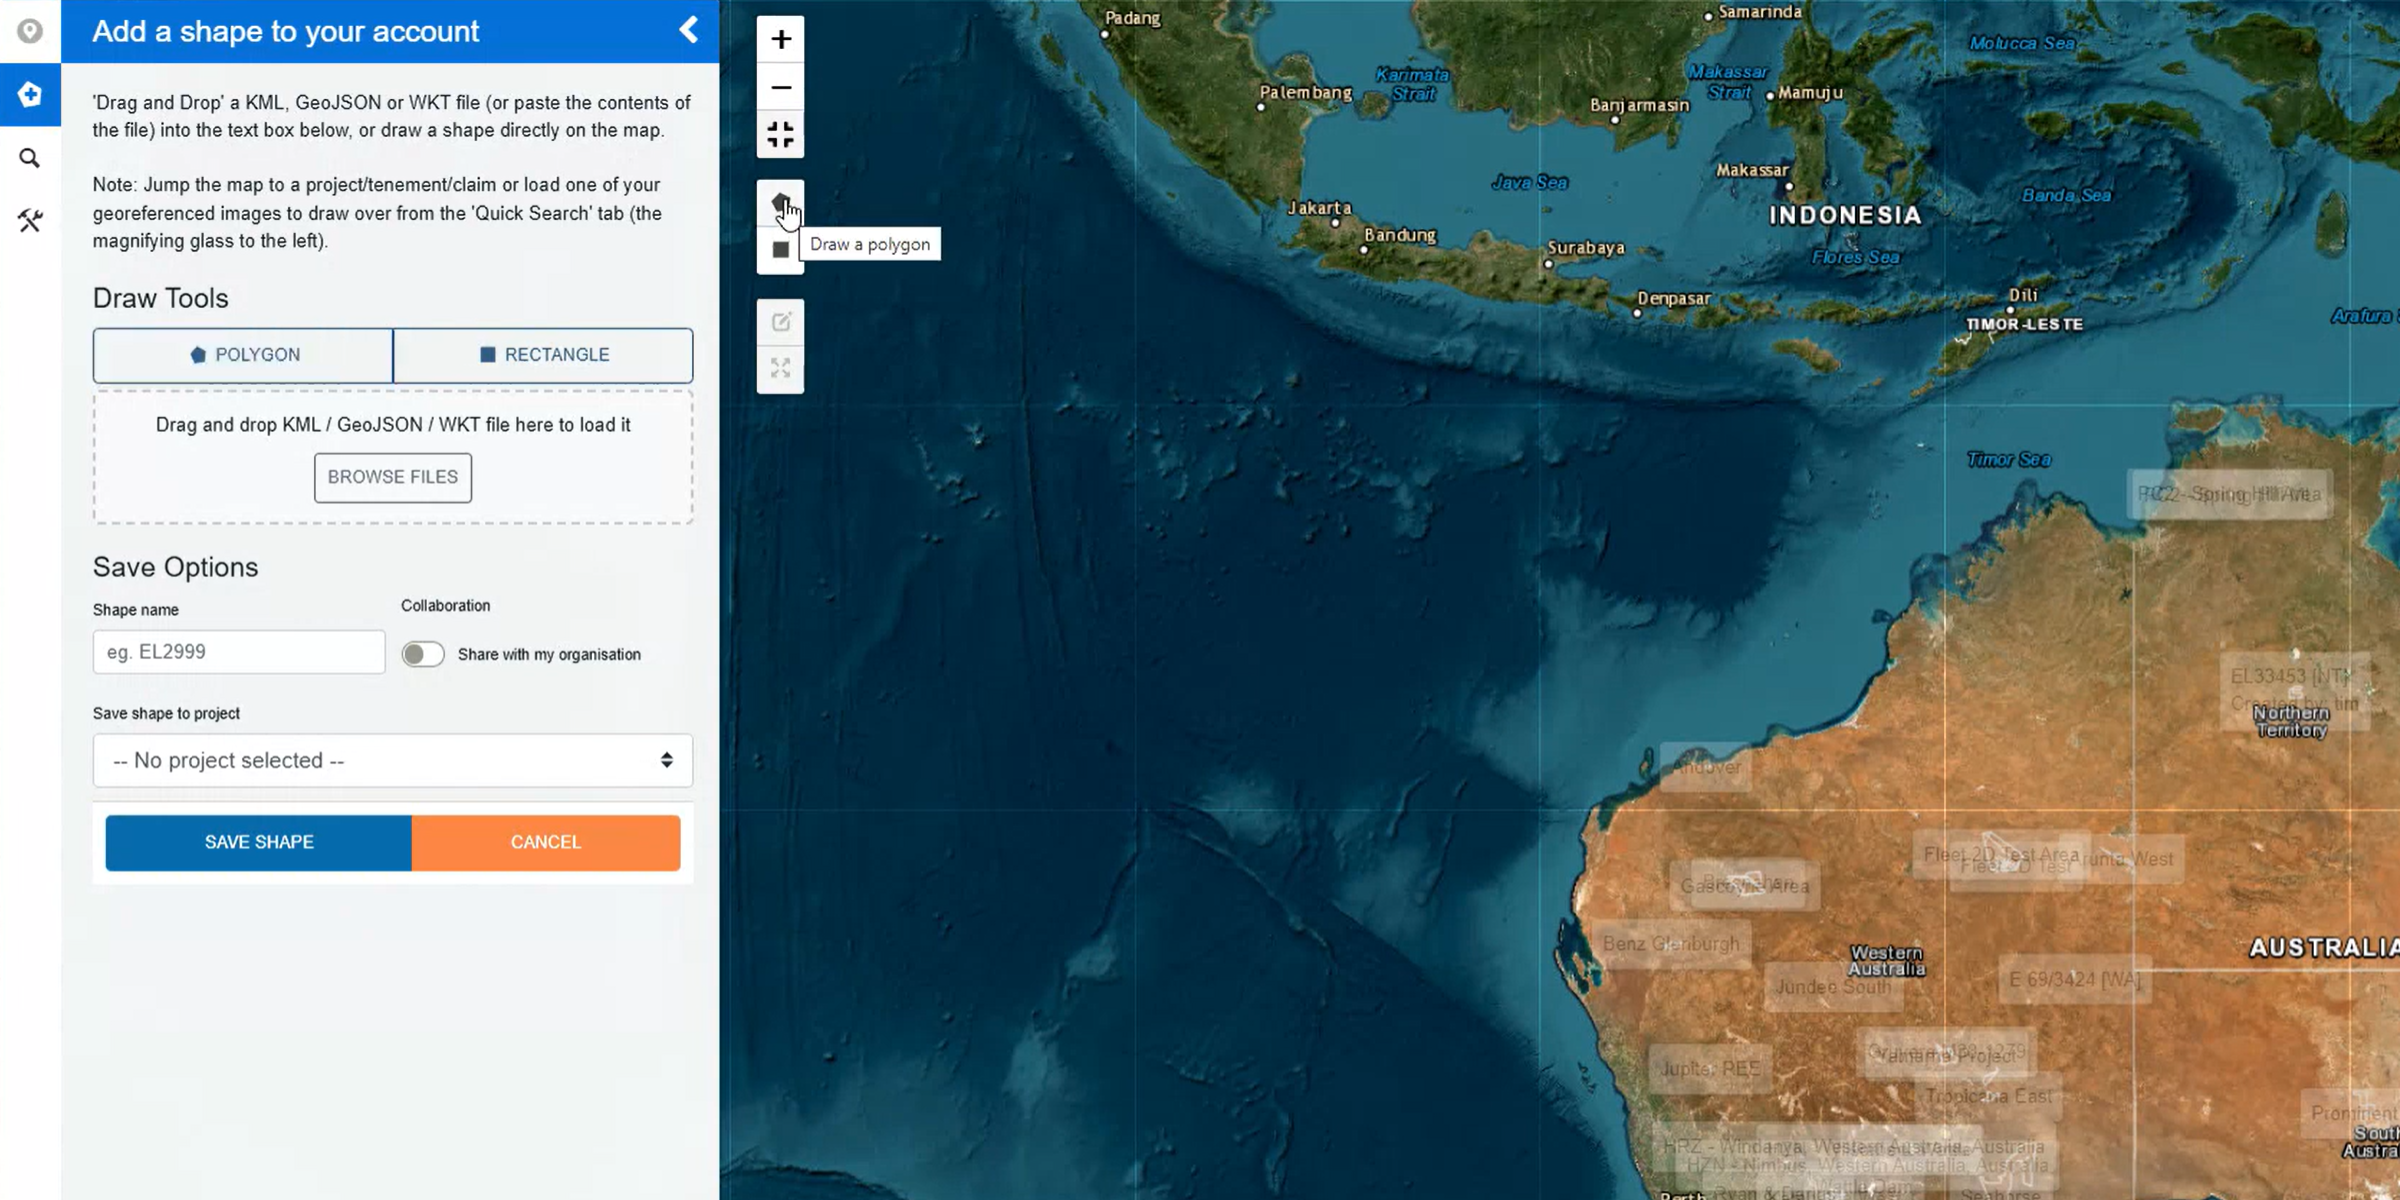Open the tools sidebar icon
This screenshot has height=1200, width=2400.
(30, 221)
